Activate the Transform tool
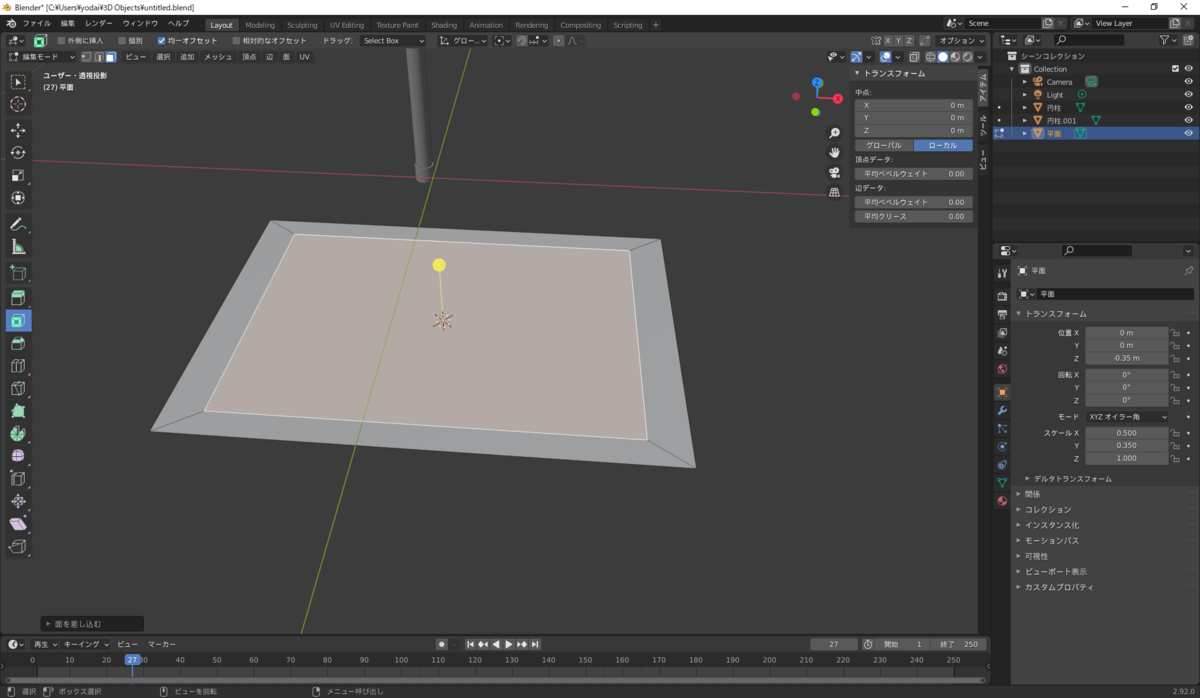 pos(18,198)
